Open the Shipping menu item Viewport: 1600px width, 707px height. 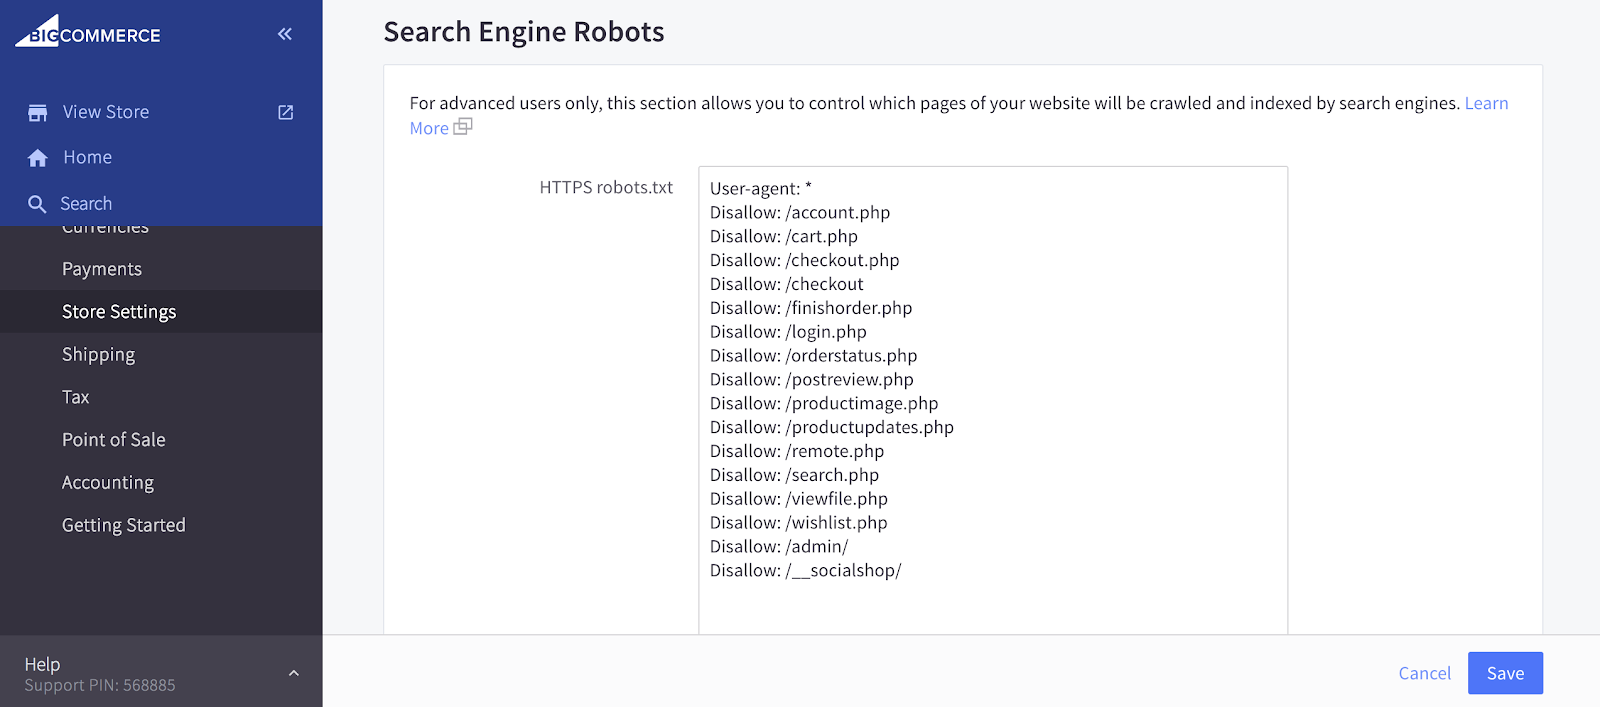[x=98, y=355]
